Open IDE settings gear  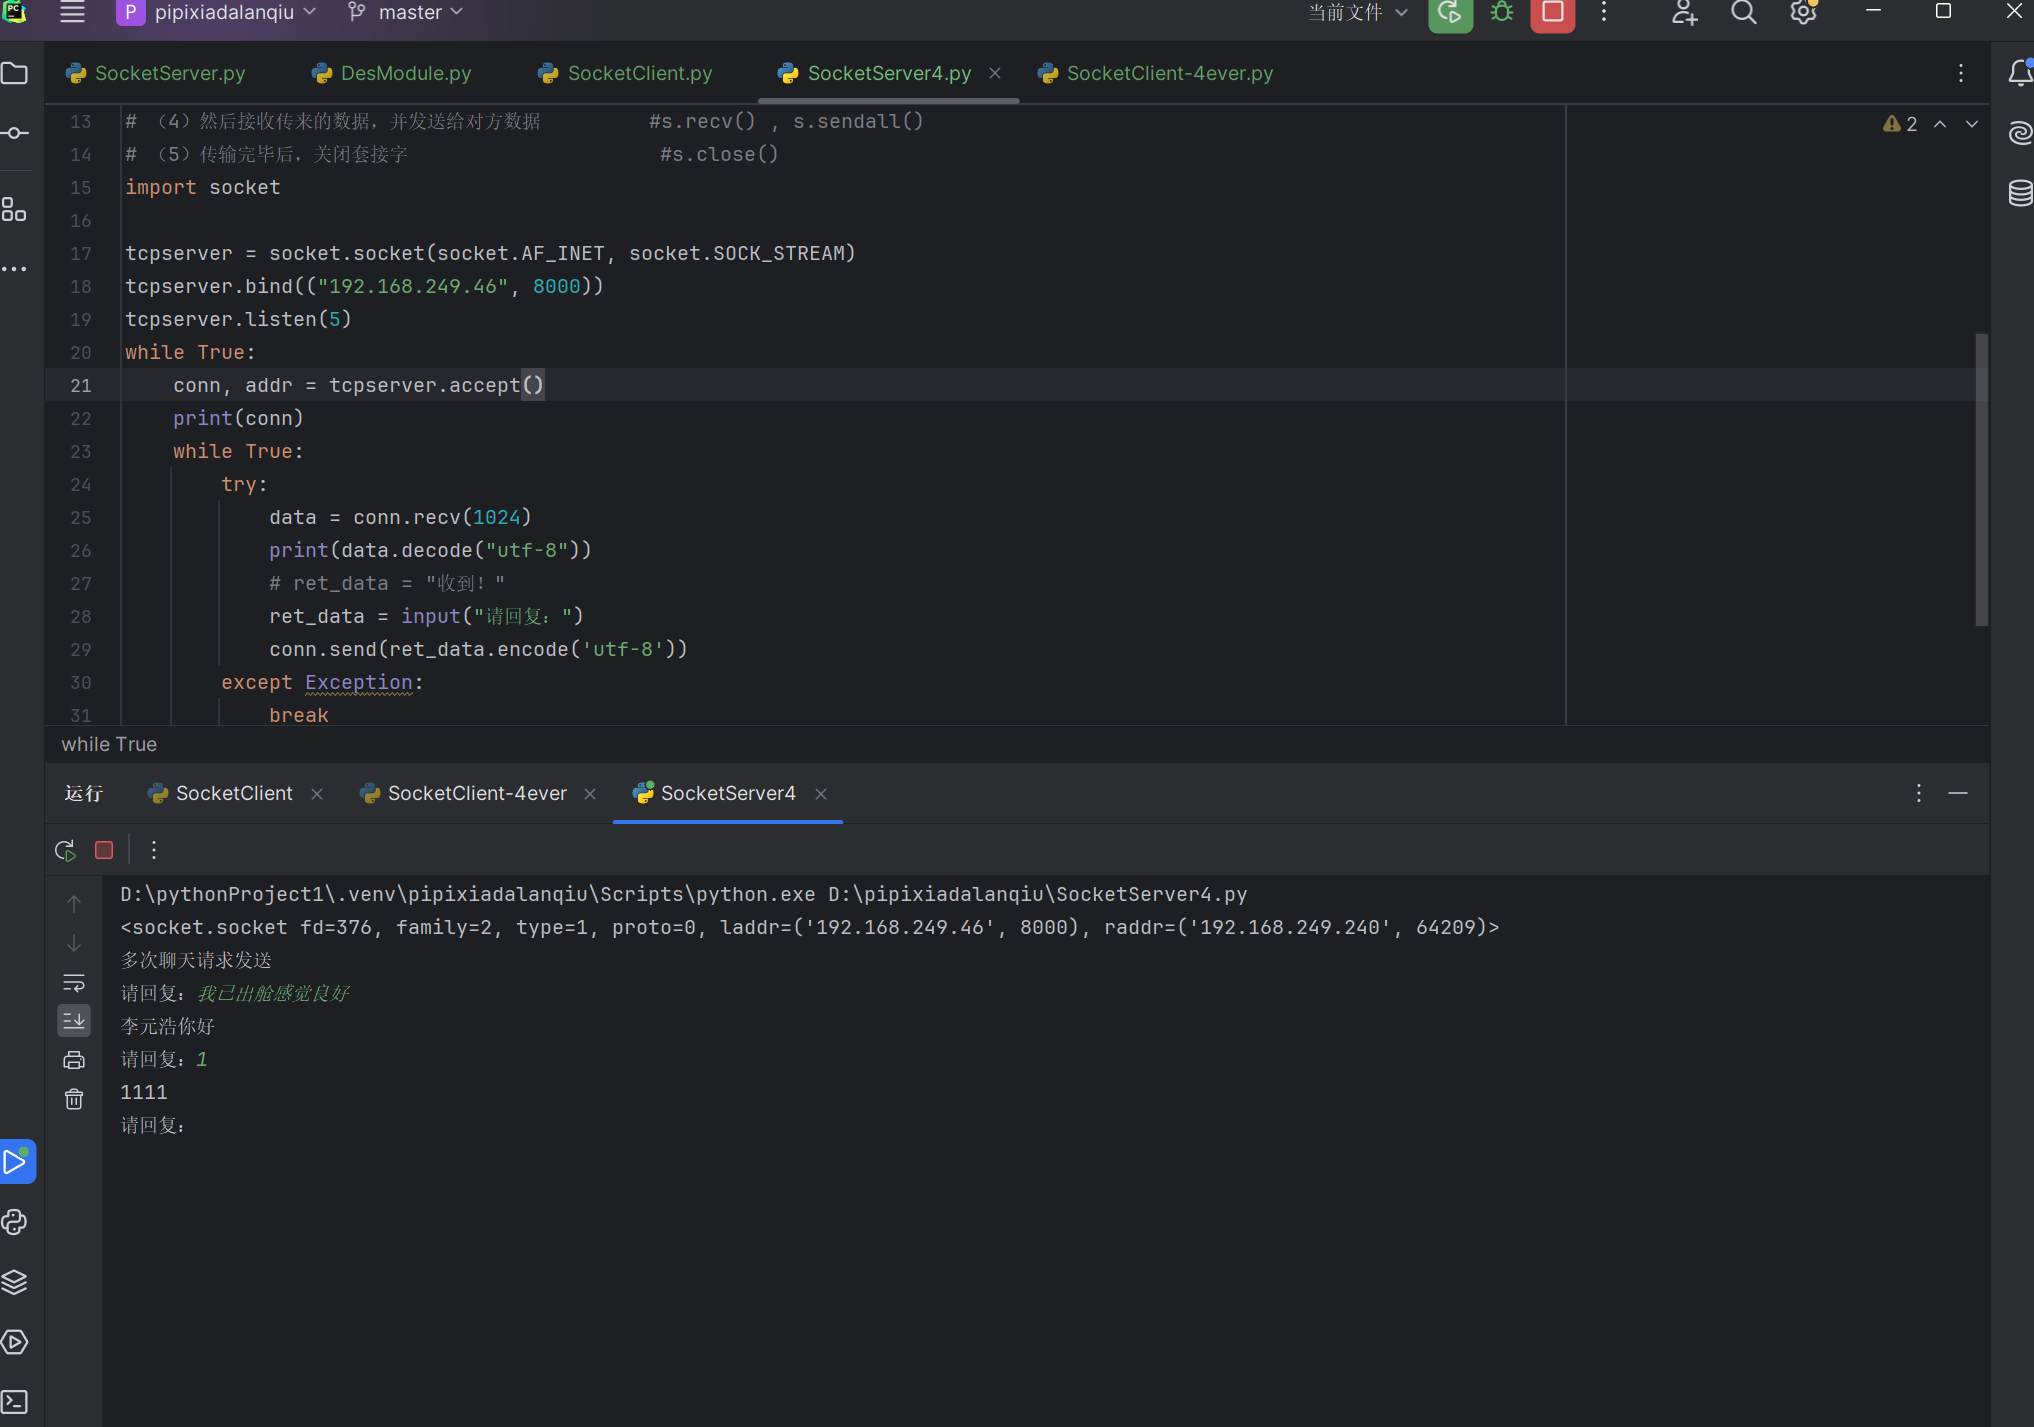click(x=1803, y=13)
